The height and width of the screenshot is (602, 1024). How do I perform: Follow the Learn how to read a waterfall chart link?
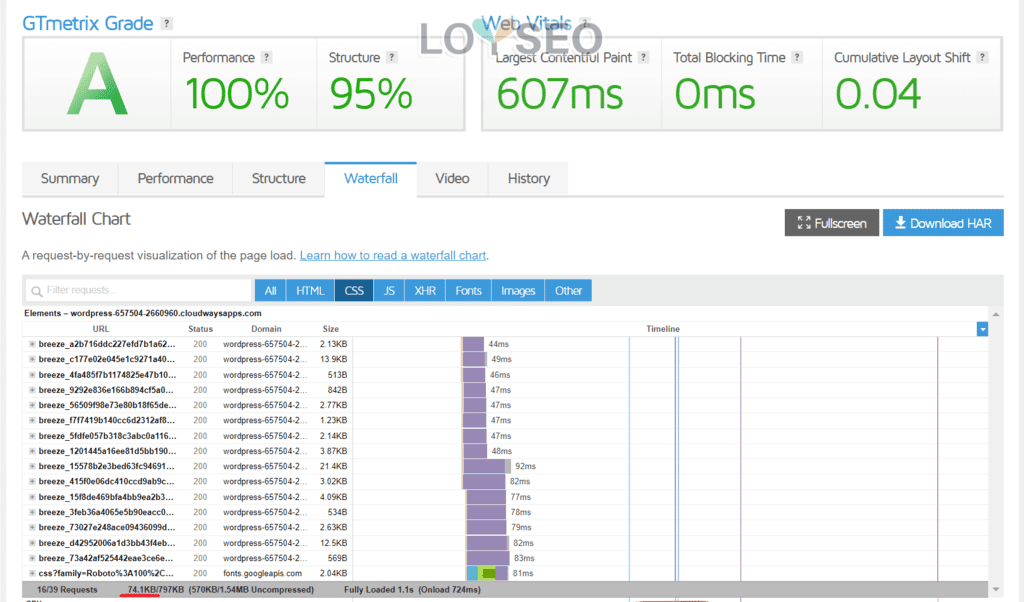pyautogui.click(x=393, y=255)
